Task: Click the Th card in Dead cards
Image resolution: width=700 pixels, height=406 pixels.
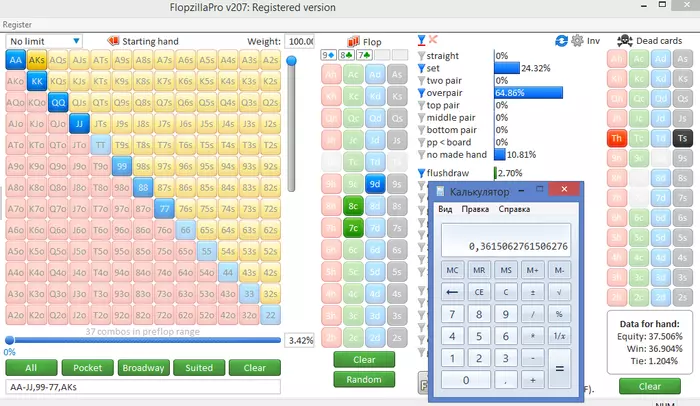Action: [x=617, y=138]
